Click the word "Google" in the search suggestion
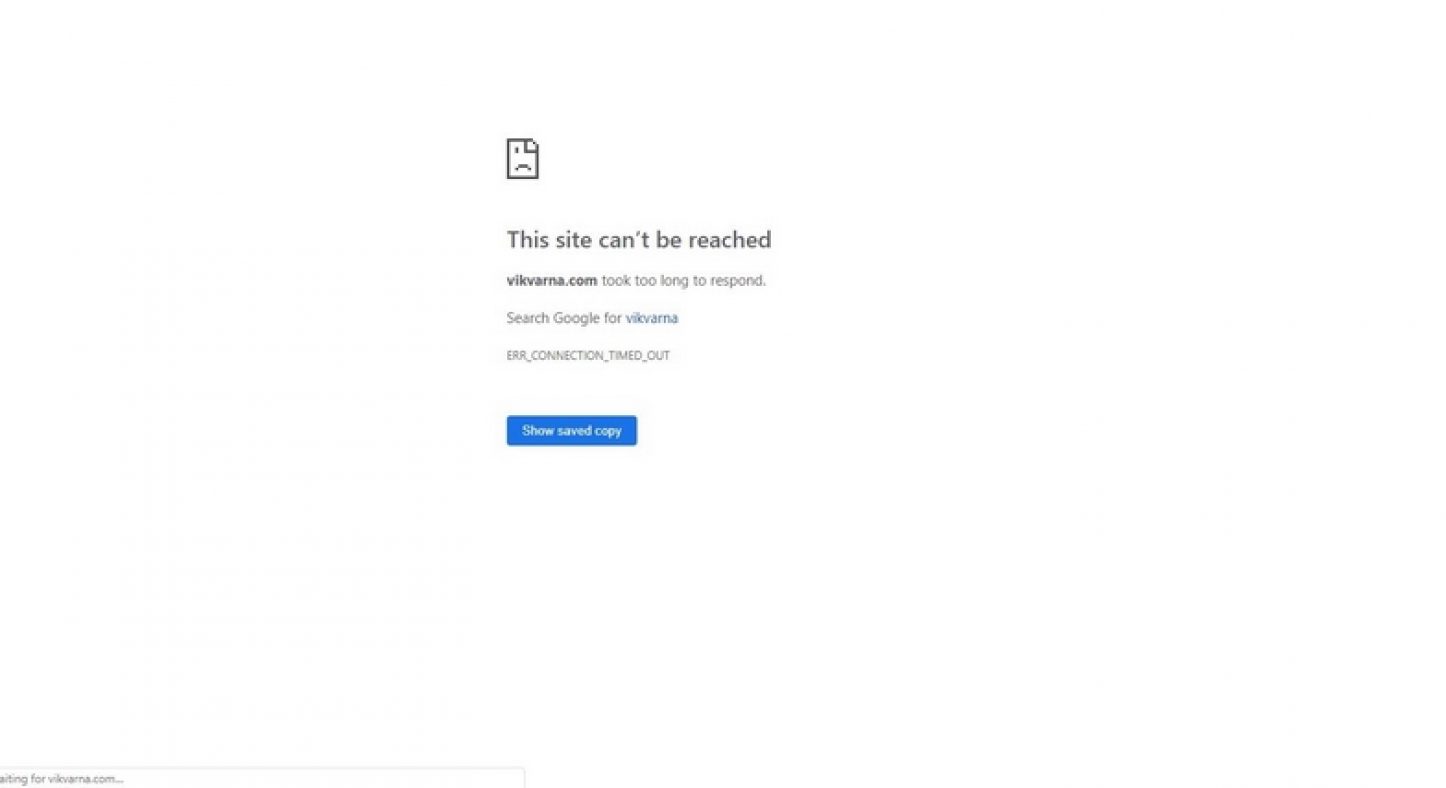 tap(577, 318)
